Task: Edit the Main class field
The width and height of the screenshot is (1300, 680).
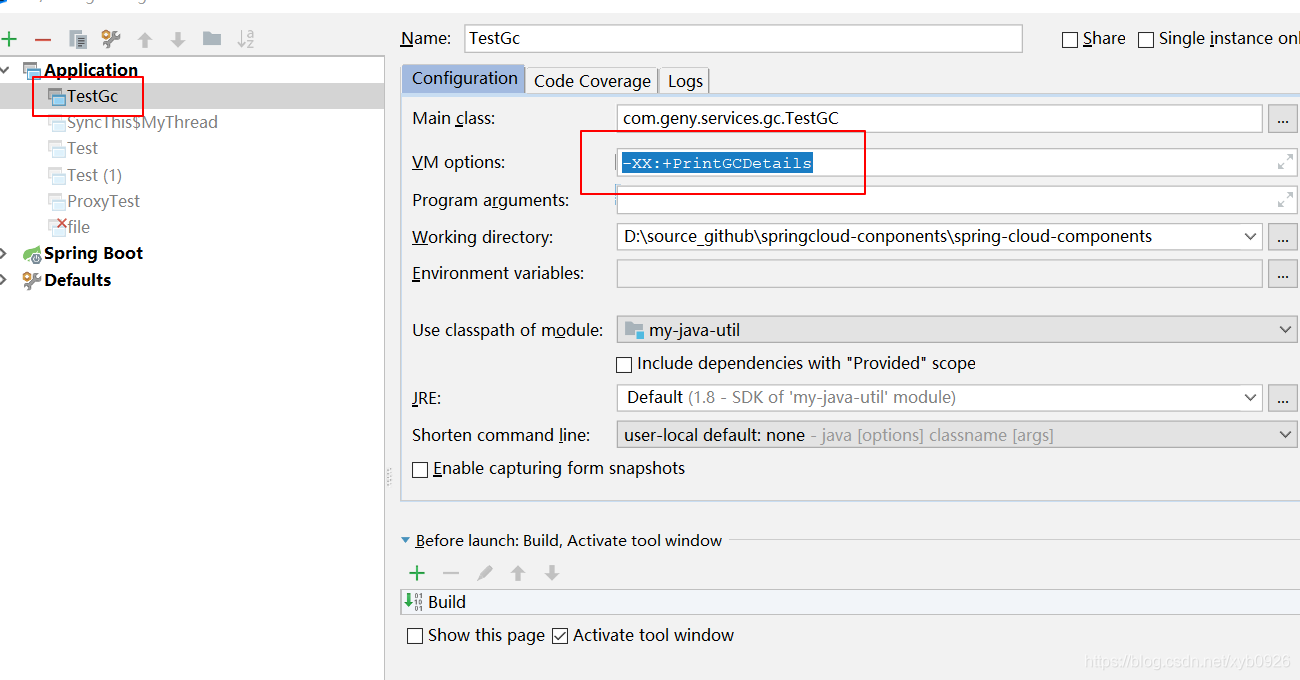Action: point(939,118)
